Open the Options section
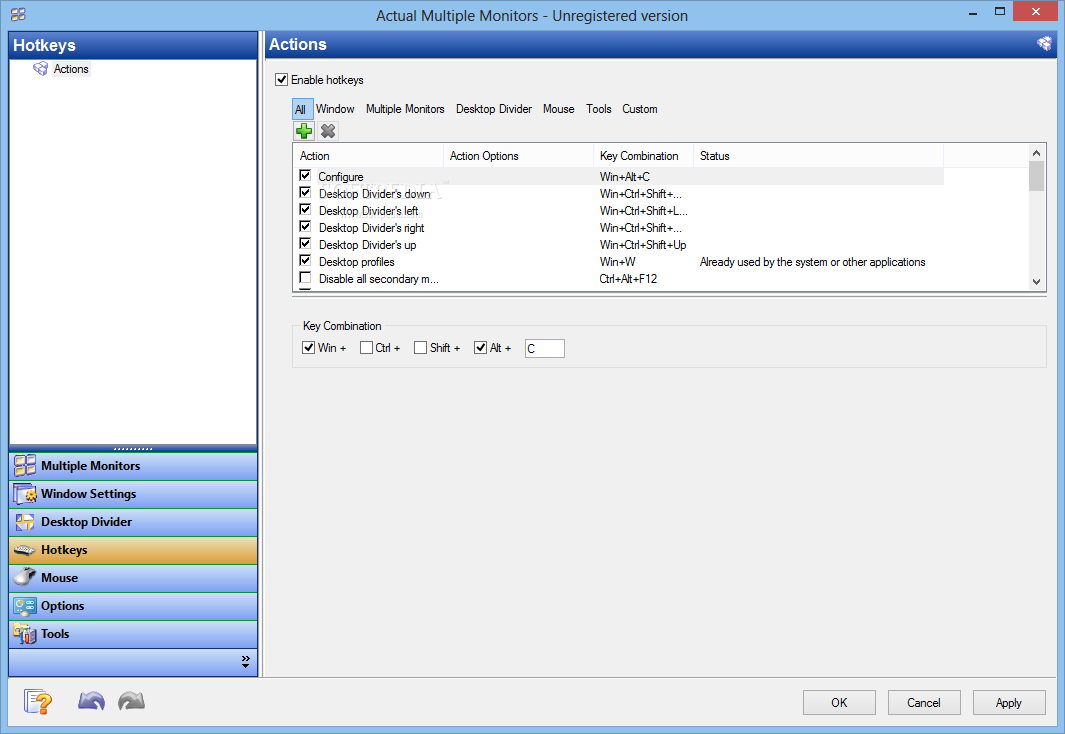 click(x=133, y=606)
